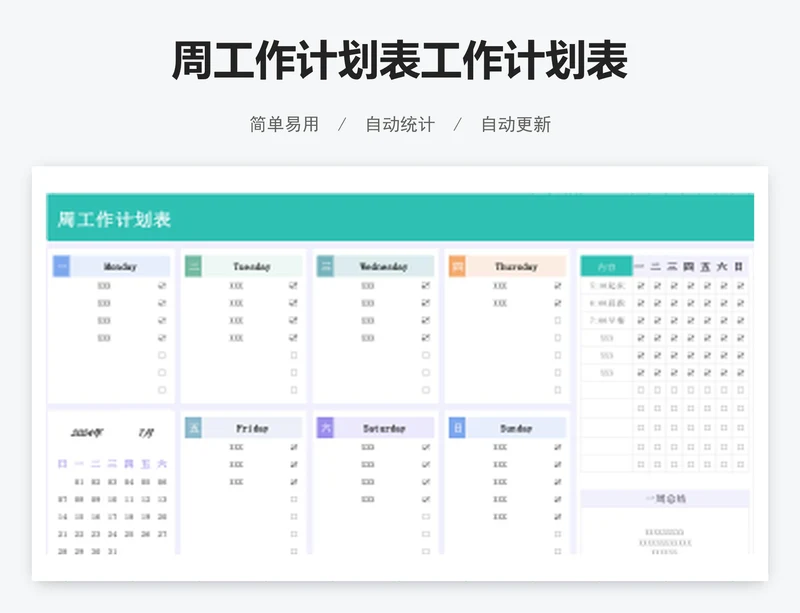Click purple 四 in calendar weekday row

click(129, 463)
